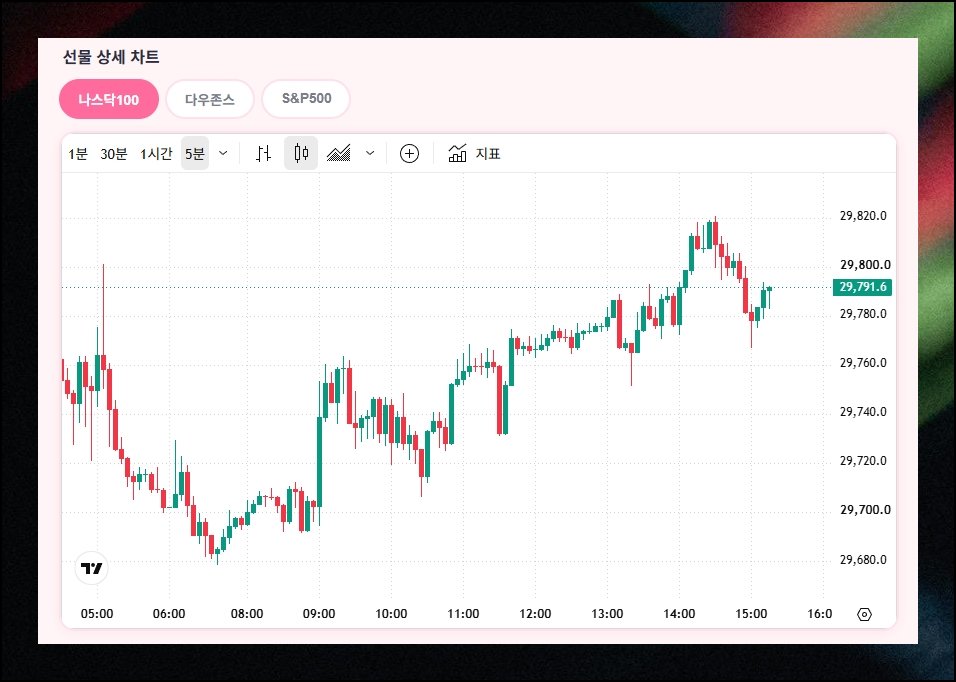Click the 08:00 time axis label
The width and height of the screenshot is (956, 682).
247,614
